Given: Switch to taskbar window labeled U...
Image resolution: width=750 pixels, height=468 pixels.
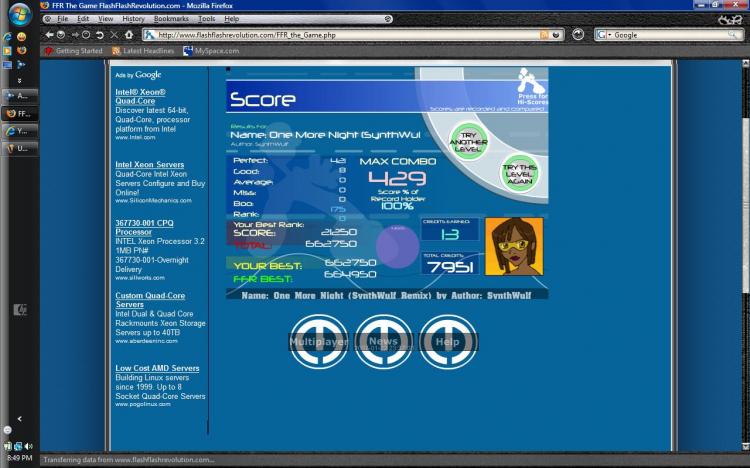Looking at the screenshot, I should (20, 148).
